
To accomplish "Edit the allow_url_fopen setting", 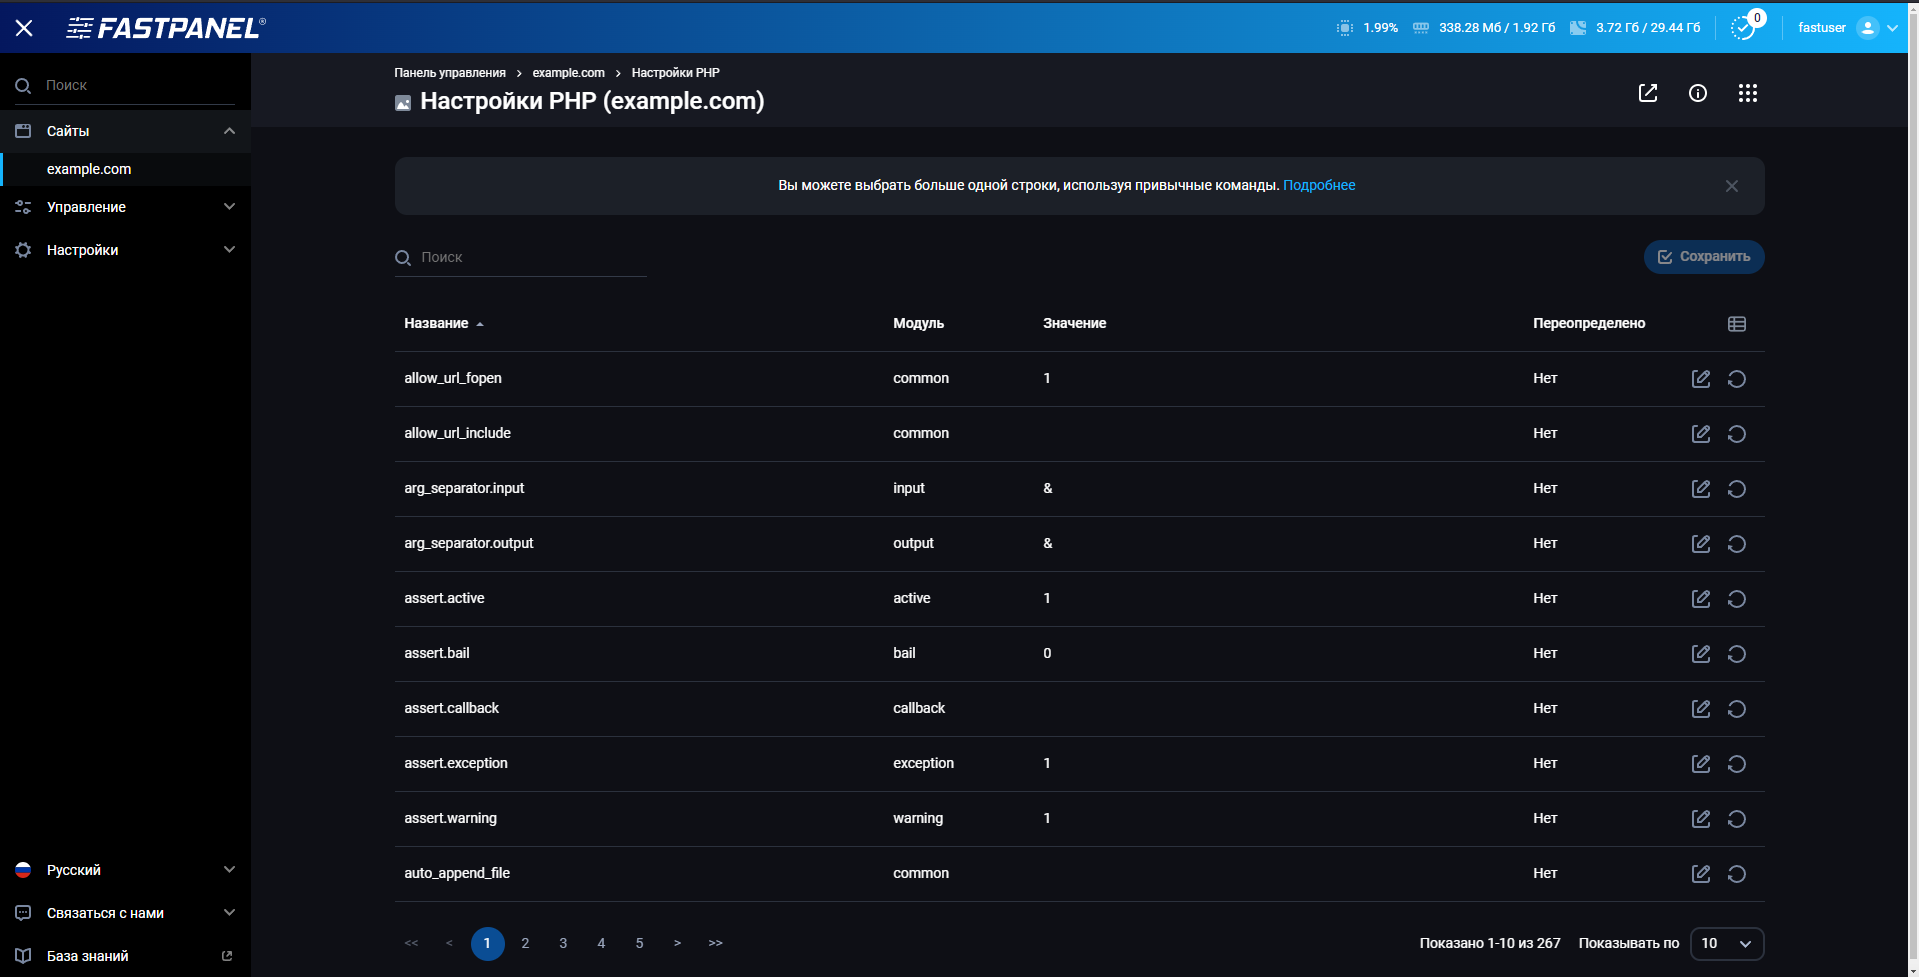I will coord(1700,379).
